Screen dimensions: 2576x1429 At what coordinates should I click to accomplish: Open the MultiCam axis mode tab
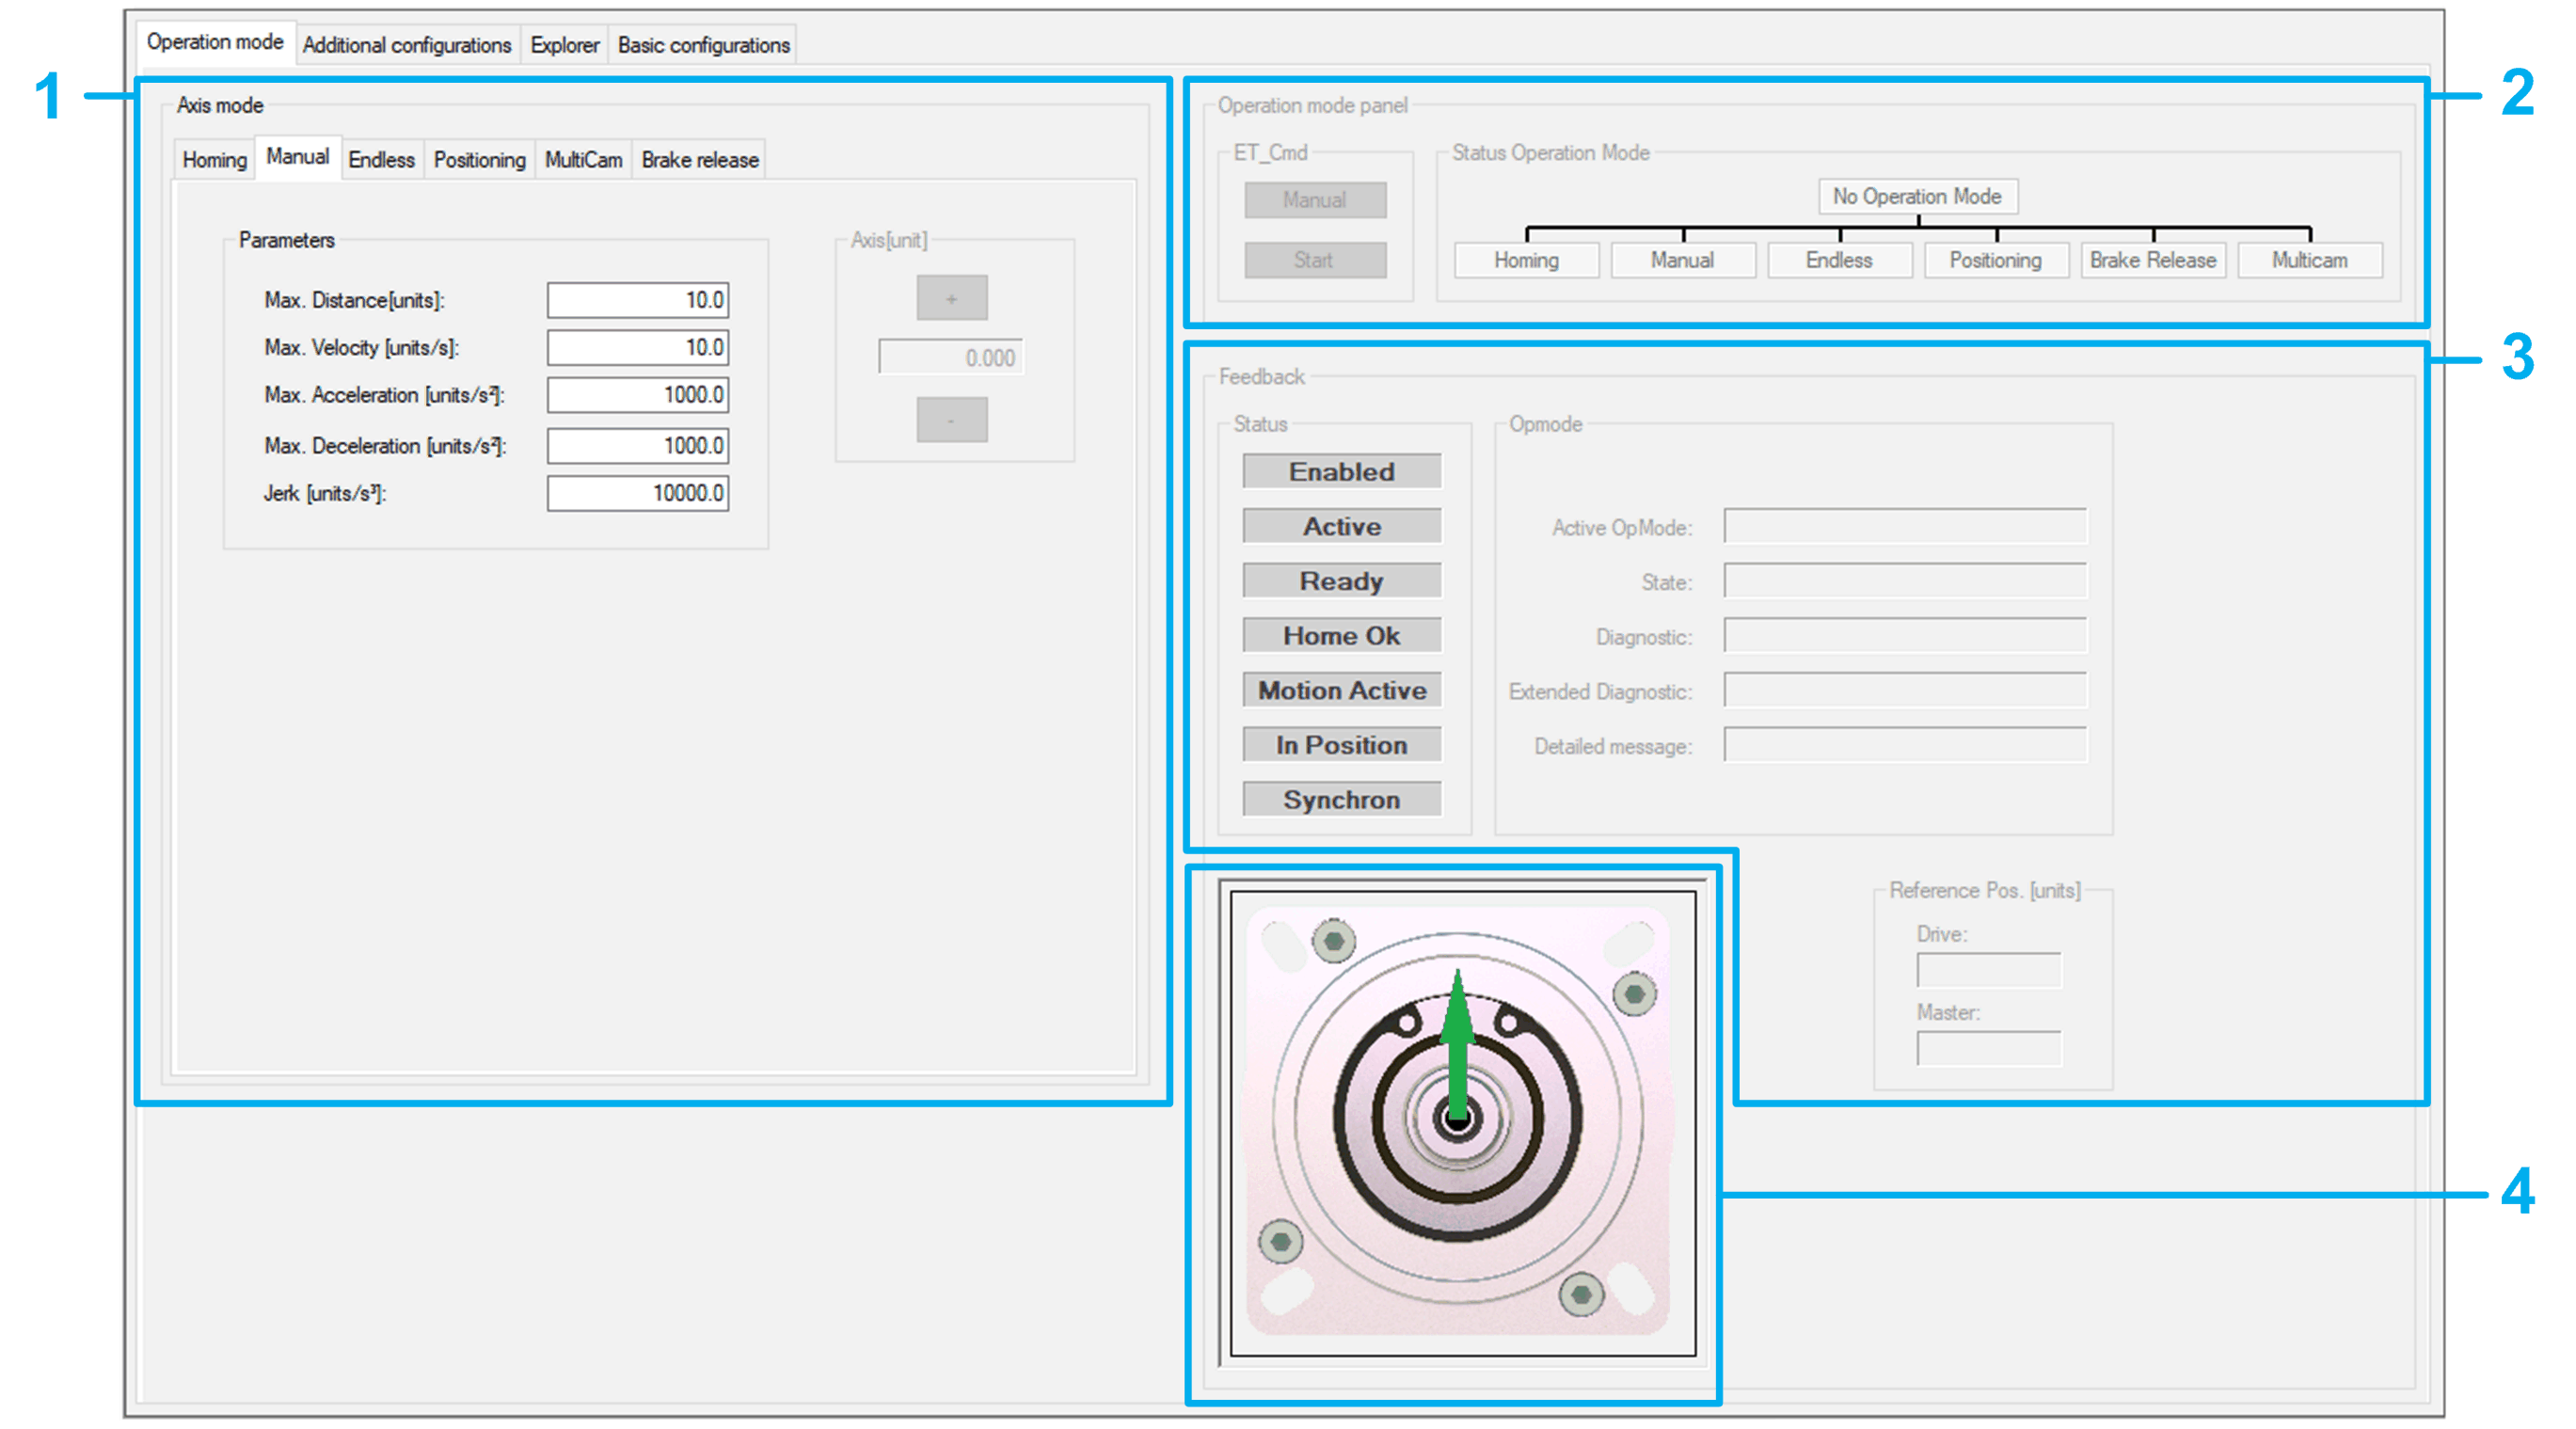pyautogui.click(x=583, y=160)
